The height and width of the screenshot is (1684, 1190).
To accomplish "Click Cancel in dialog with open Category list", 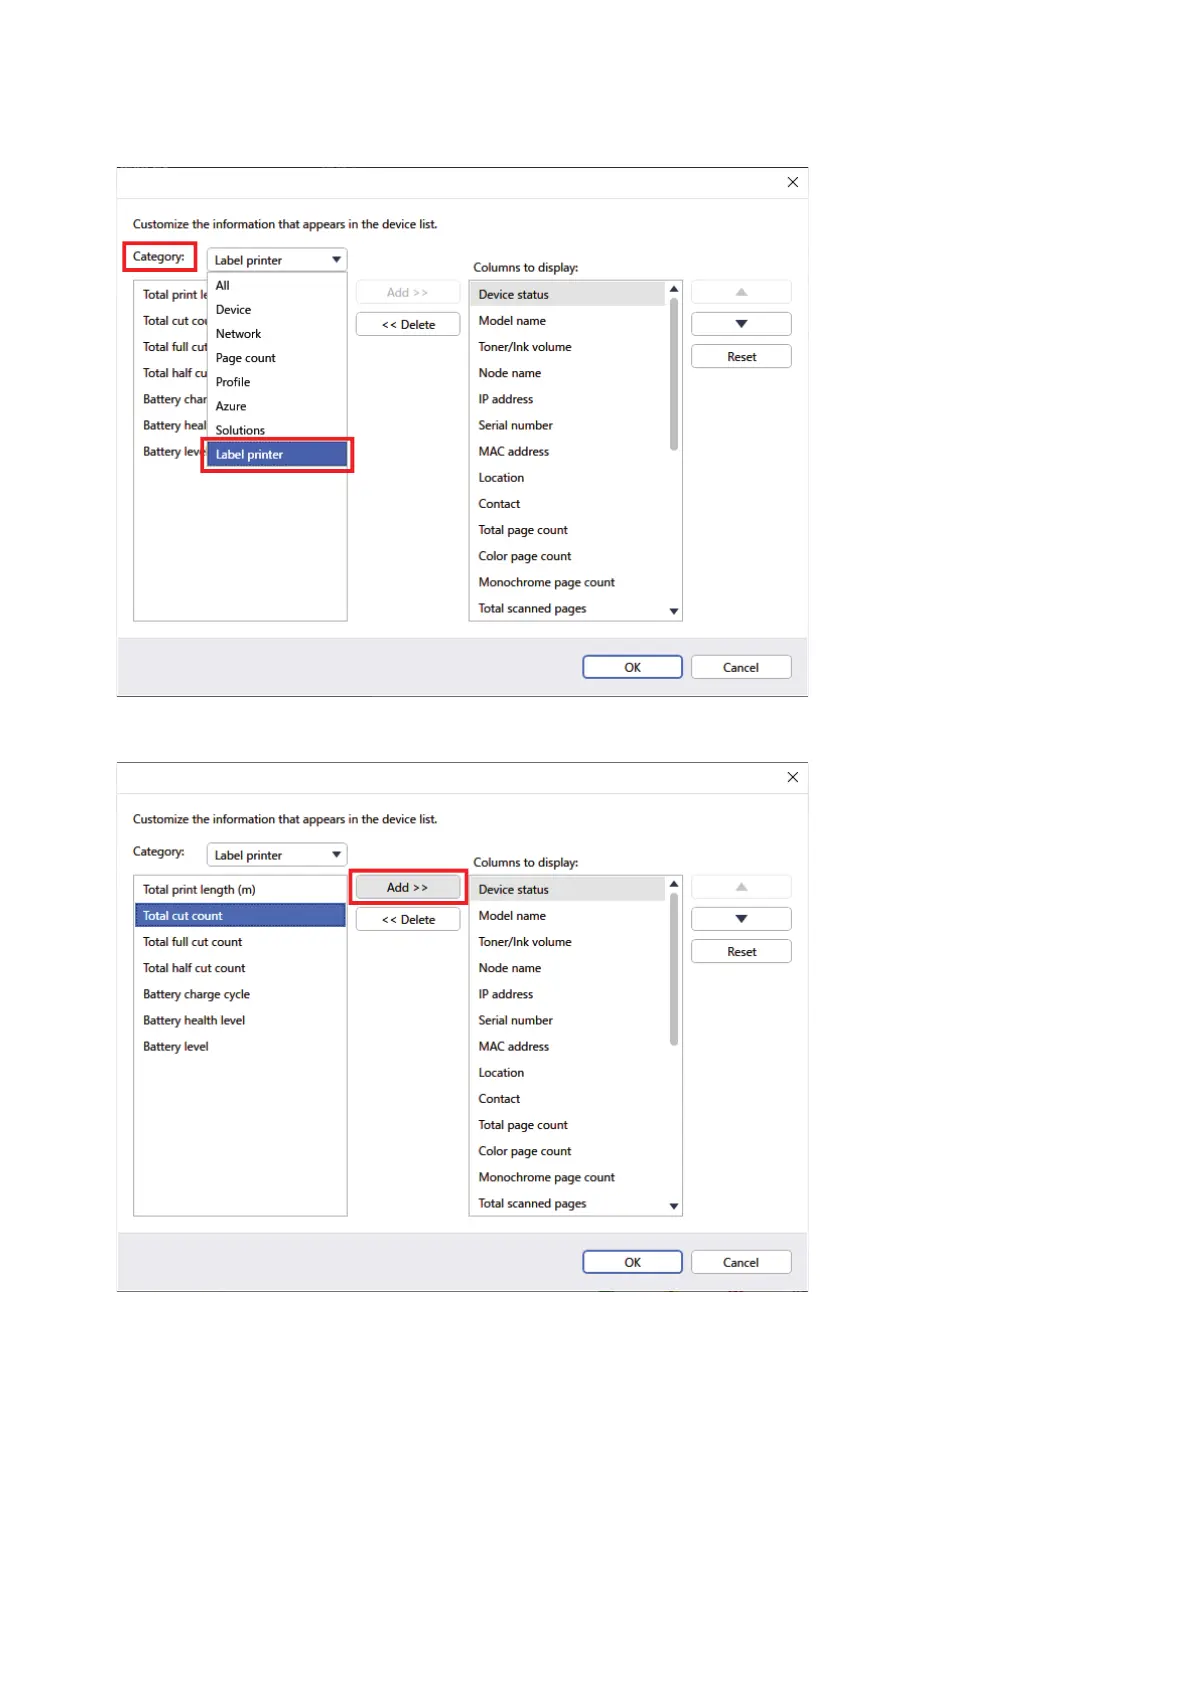I will pos(741,667).
